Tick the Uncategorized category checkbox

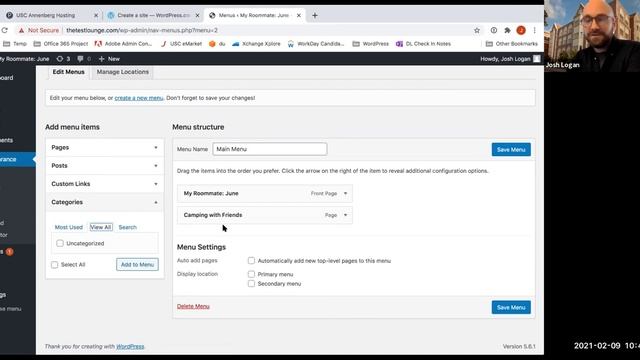pos(60,243)
